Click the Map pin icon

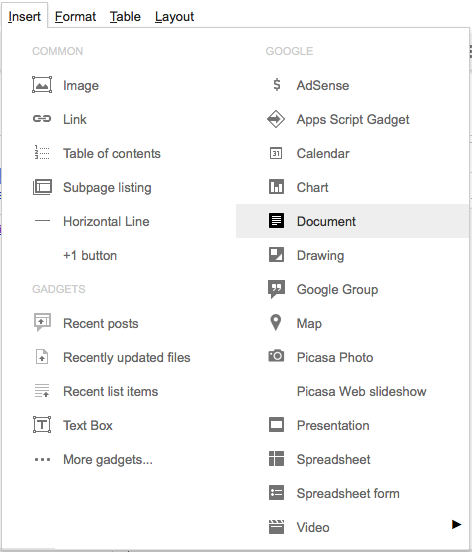[x=276, y=322]
